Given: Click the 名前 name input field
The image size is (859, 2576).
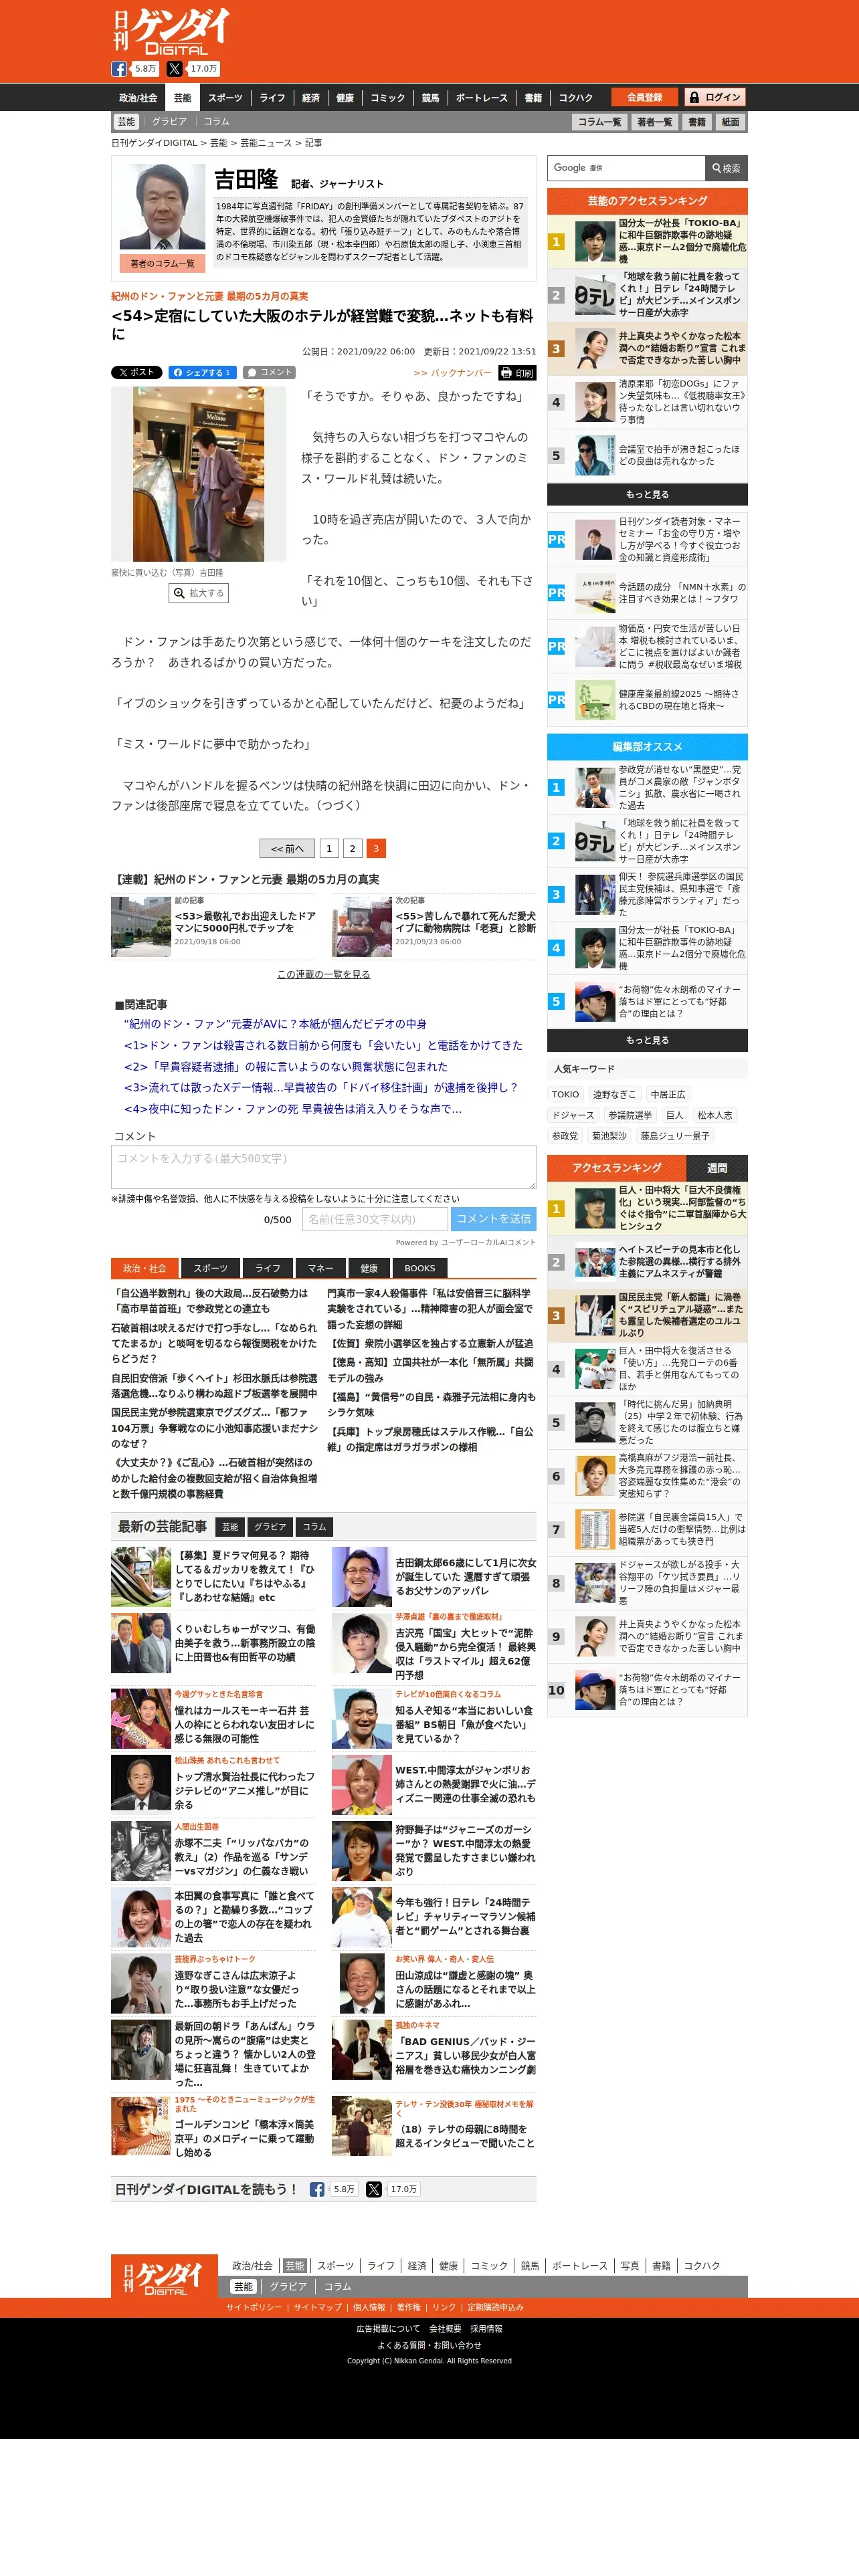Looking at the screenshot, I should click(374, 1219).
